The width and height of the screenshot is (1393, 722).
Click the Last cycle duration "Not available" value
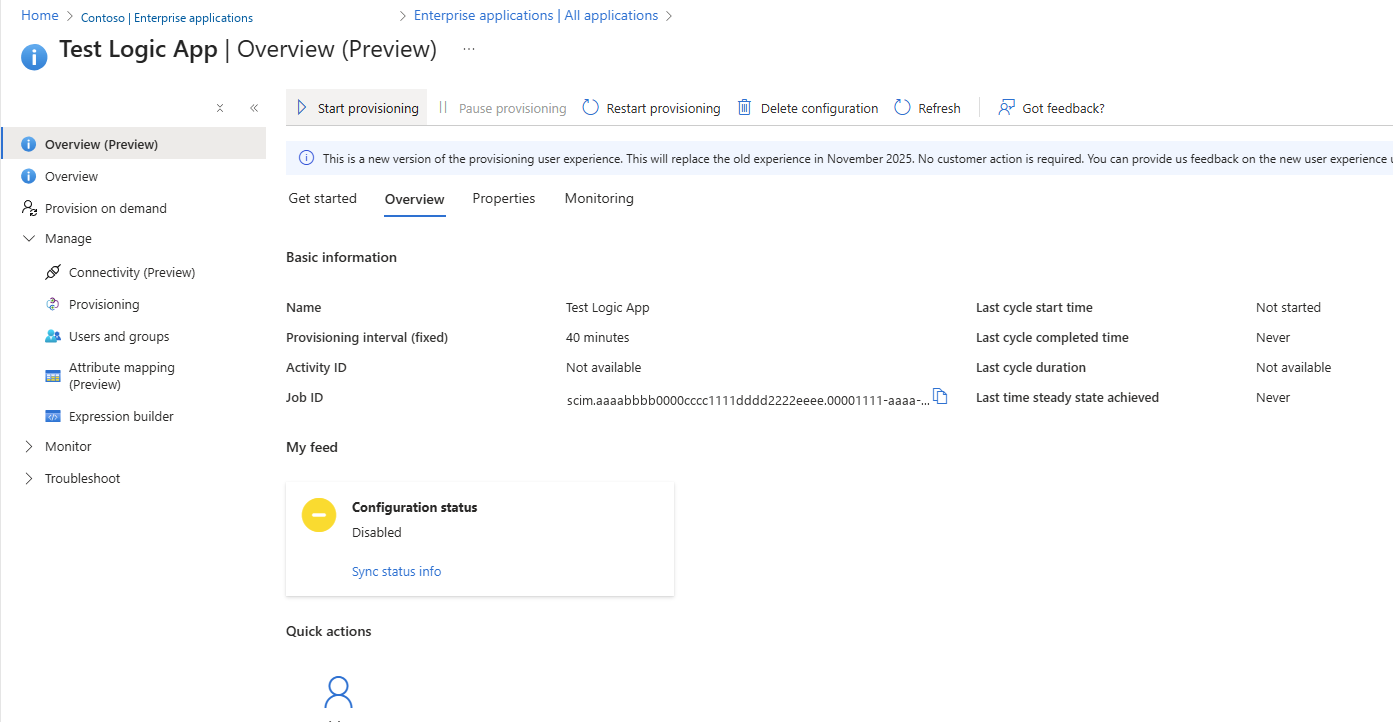[x=1294, y=367]
